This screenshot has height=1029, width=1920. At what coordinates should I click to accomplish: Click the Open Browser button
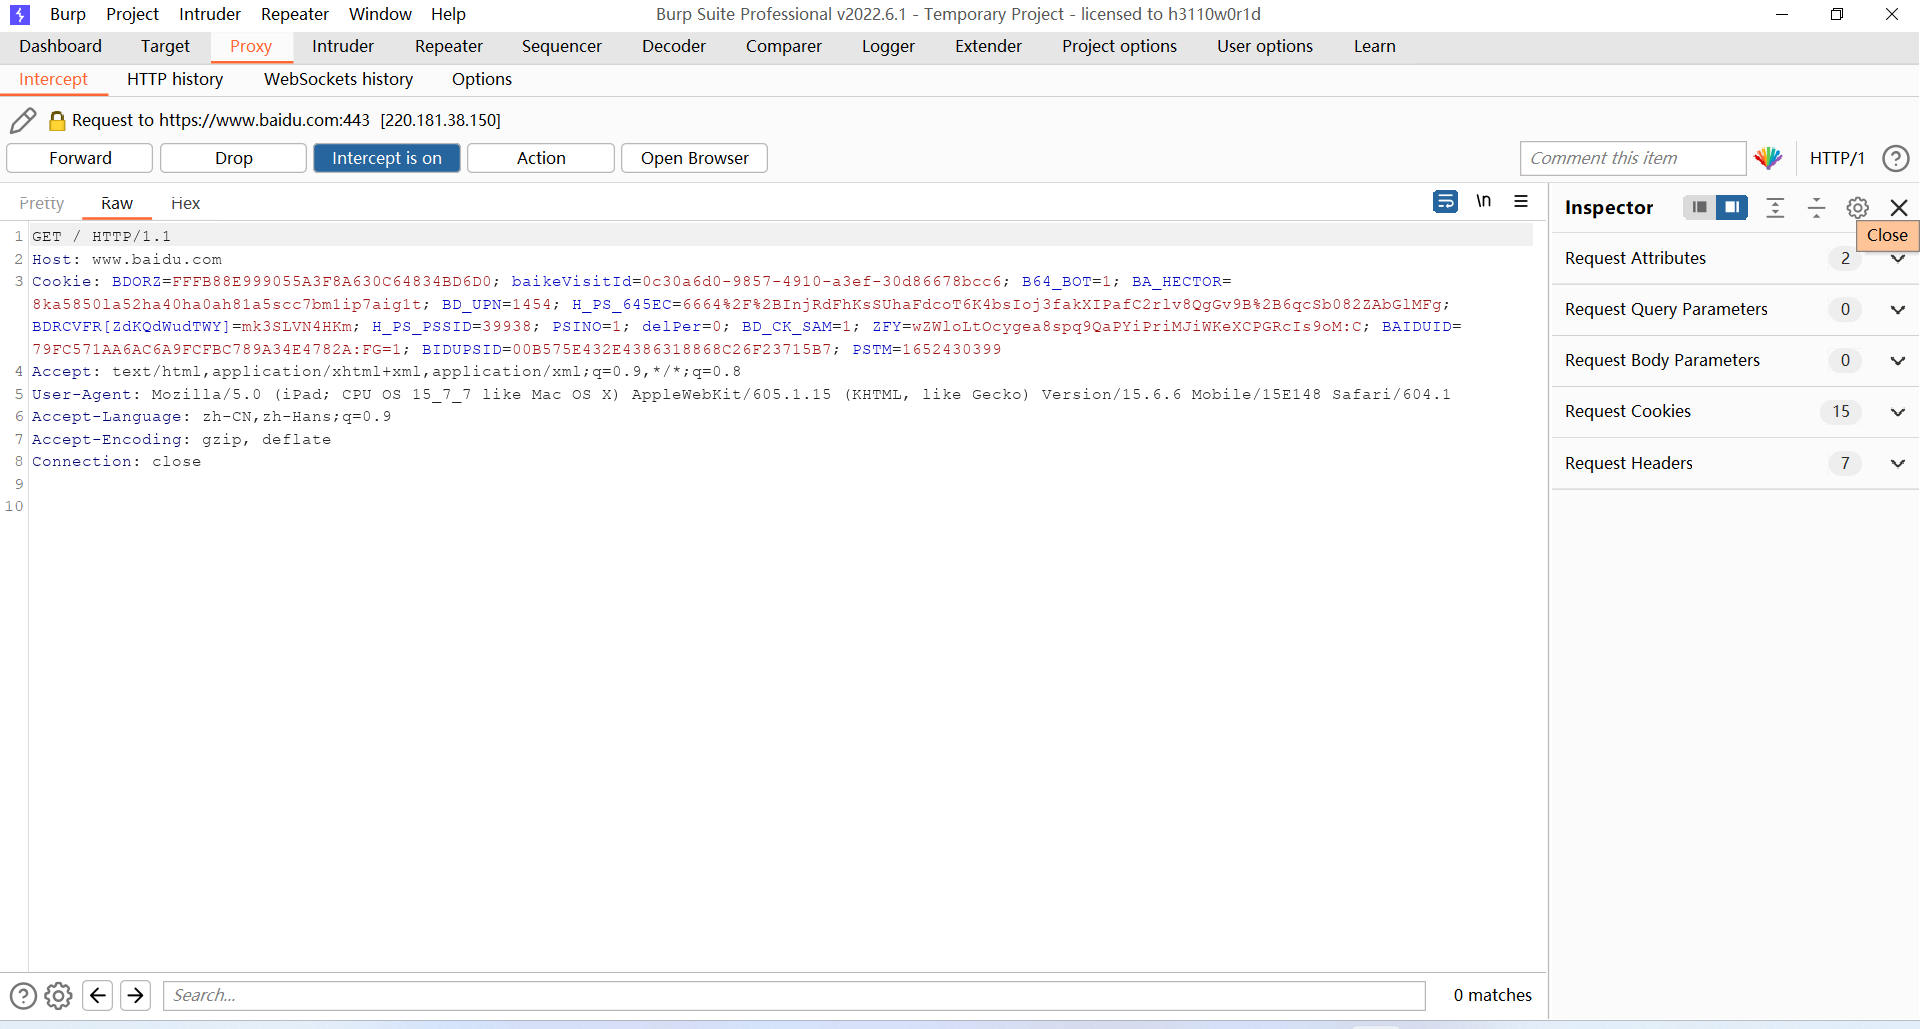pos(695,158)
